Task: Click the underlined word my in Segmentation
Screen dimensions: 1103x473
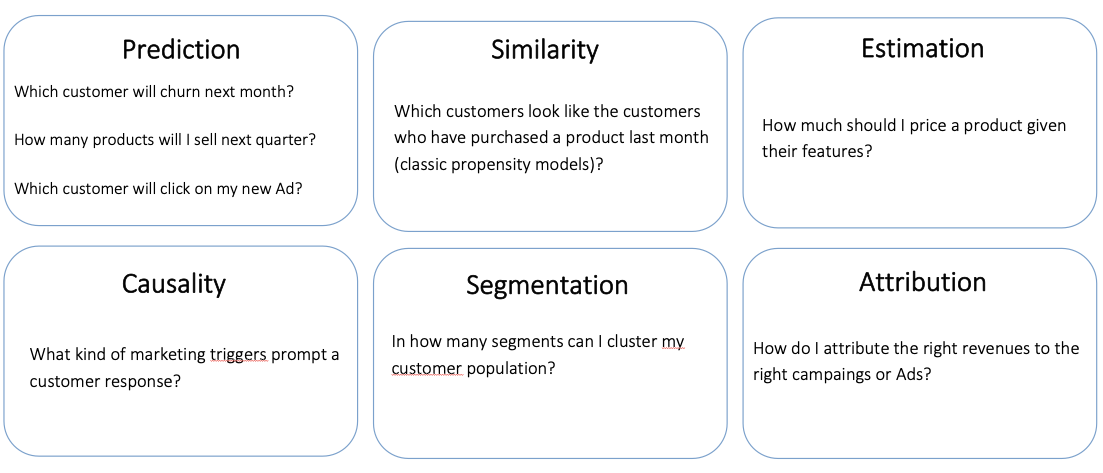Action: pyautogui.click(x=673, y=342)
